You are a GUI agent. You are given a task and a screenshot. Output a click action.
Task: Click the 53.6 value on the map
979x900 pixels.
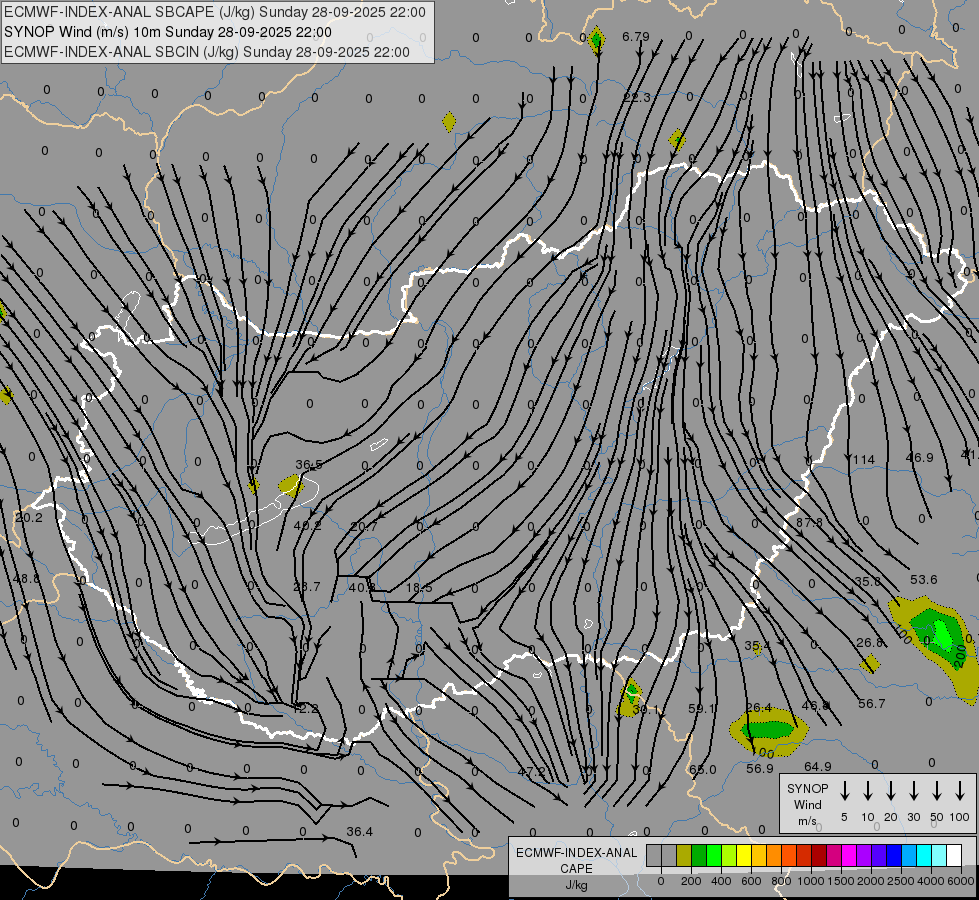[923, 580]
